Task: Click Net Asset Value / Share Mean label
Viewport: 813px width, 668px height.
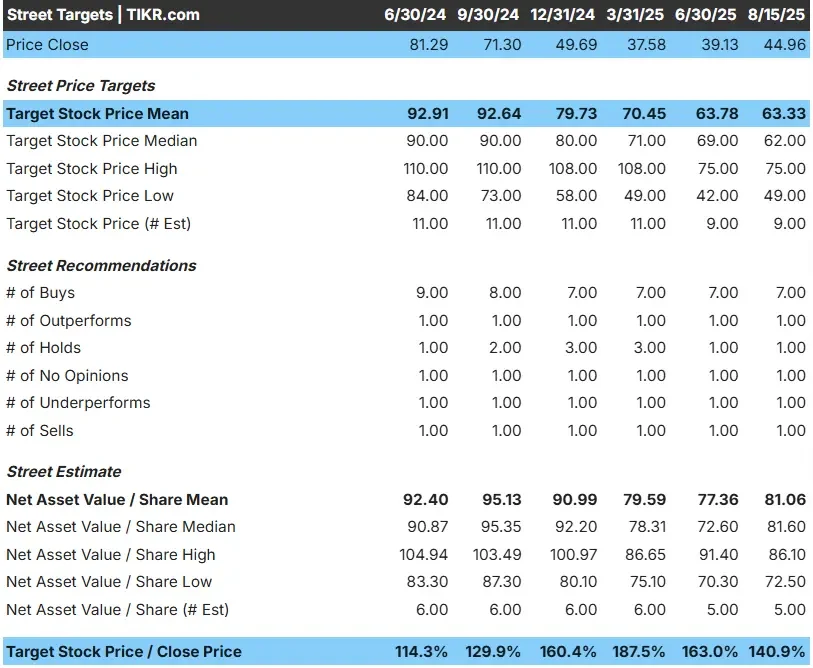Action: click(x=117, y=499)
